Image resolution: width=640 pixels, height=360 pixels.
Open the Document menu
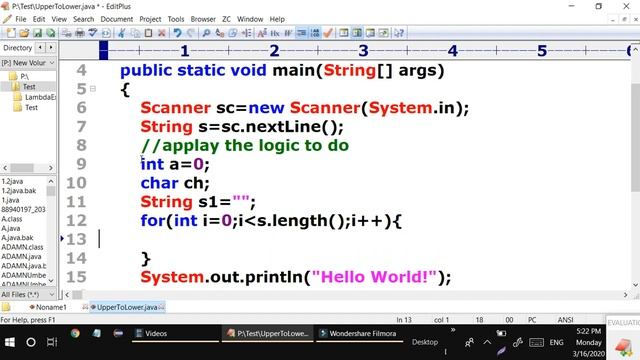[x=116, y=19]
